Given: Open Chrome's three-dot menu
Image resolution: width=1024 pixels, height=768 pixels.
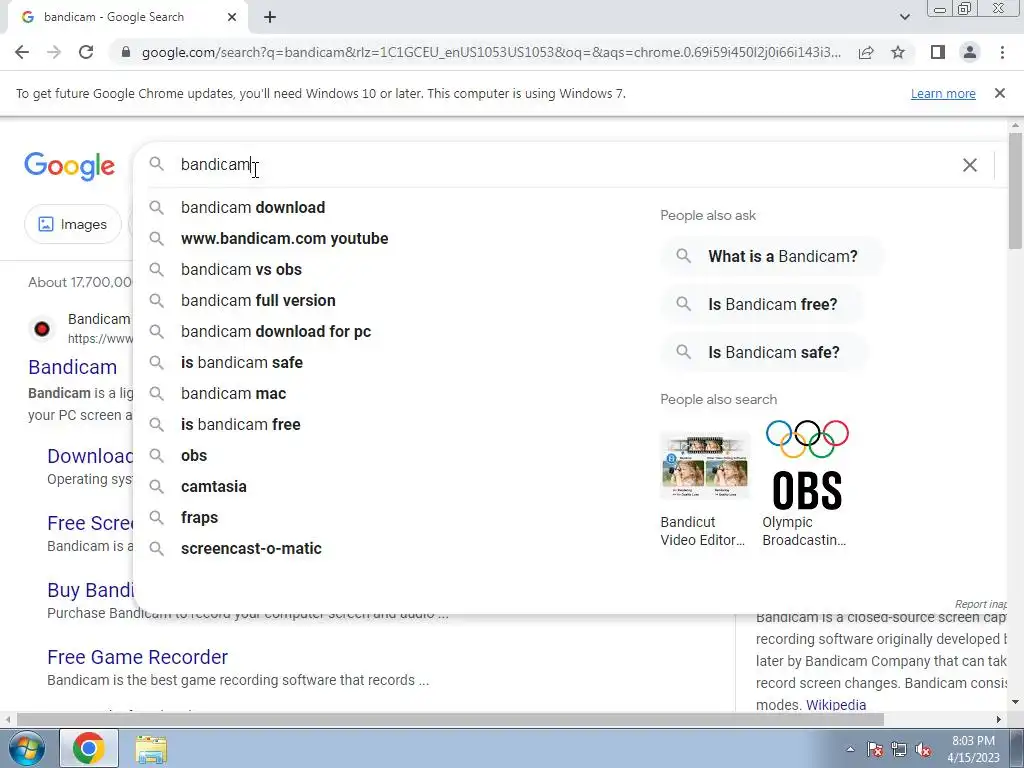Looking at the screenshot, I should (x=1002, y=52).
